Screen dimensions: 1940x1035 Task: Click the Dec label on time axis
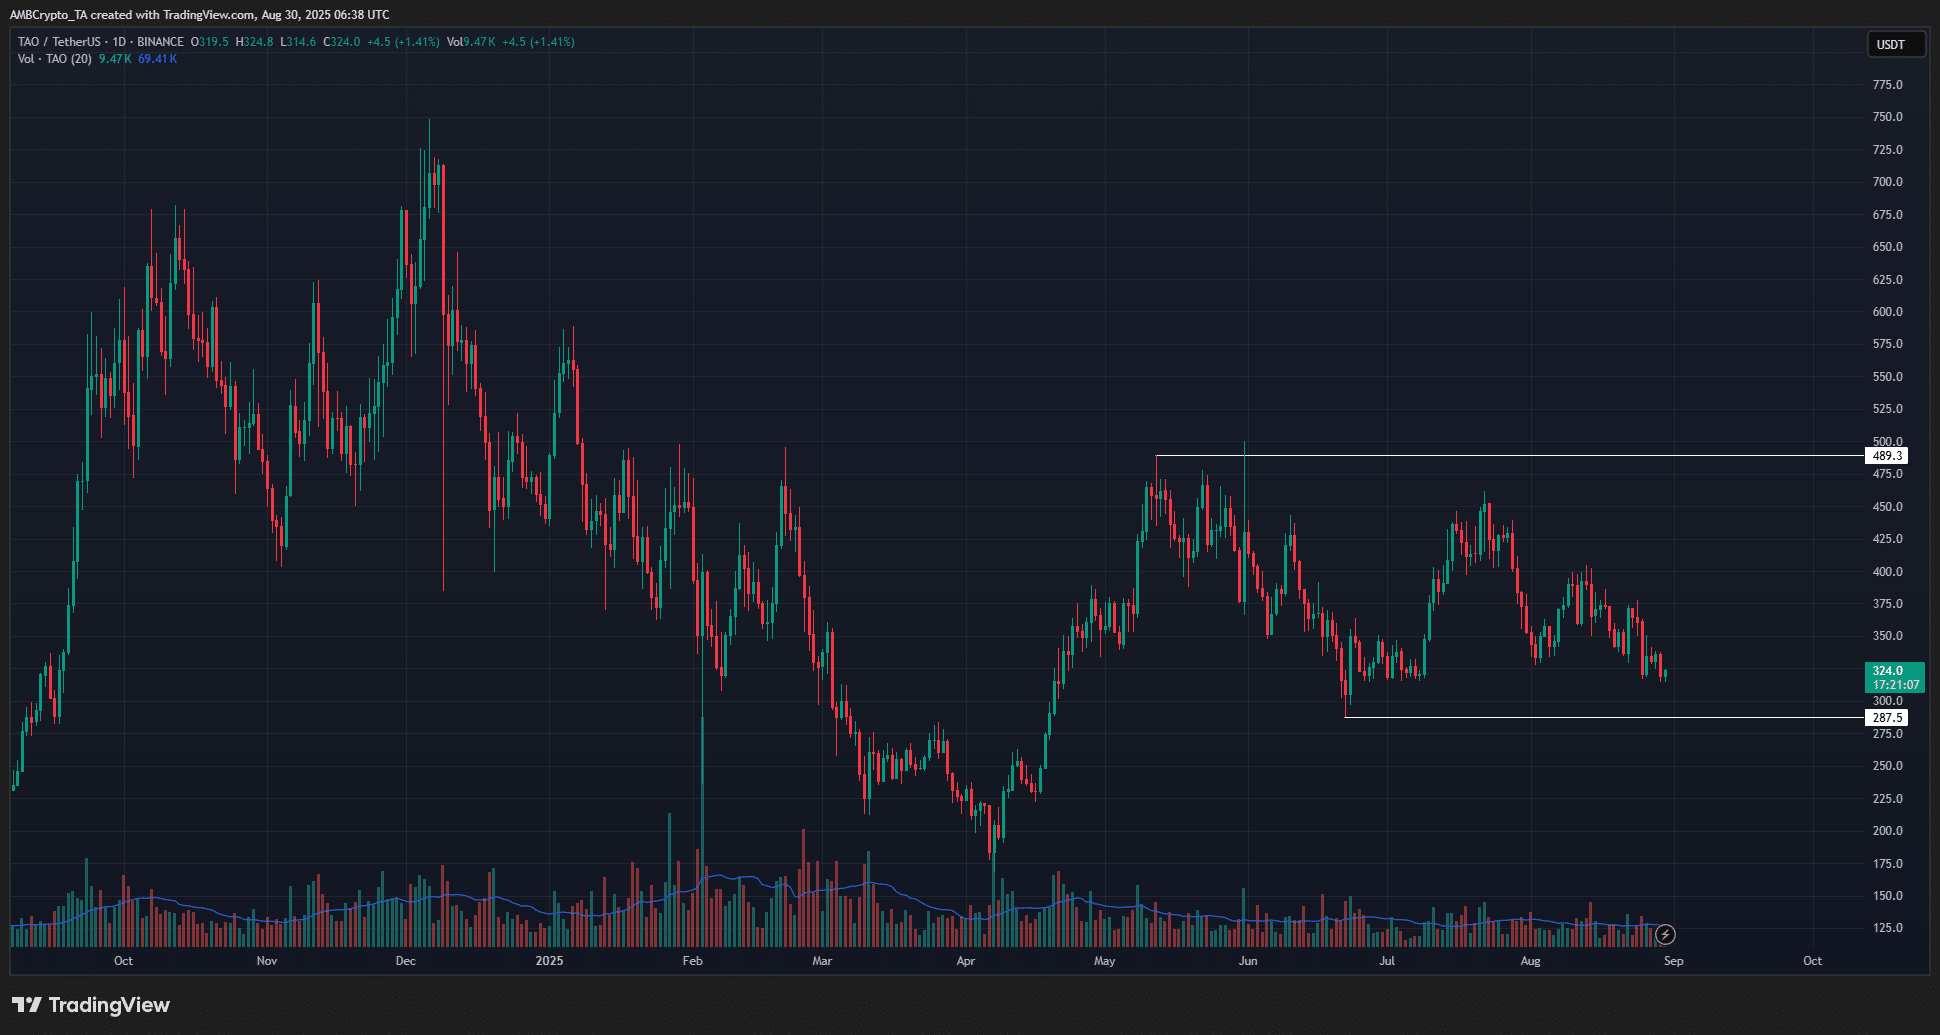click(406, 961)
